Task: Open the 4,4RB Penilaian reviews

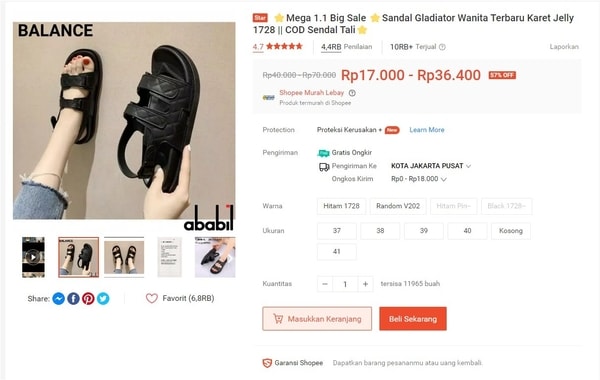Action: pos(346,47)
